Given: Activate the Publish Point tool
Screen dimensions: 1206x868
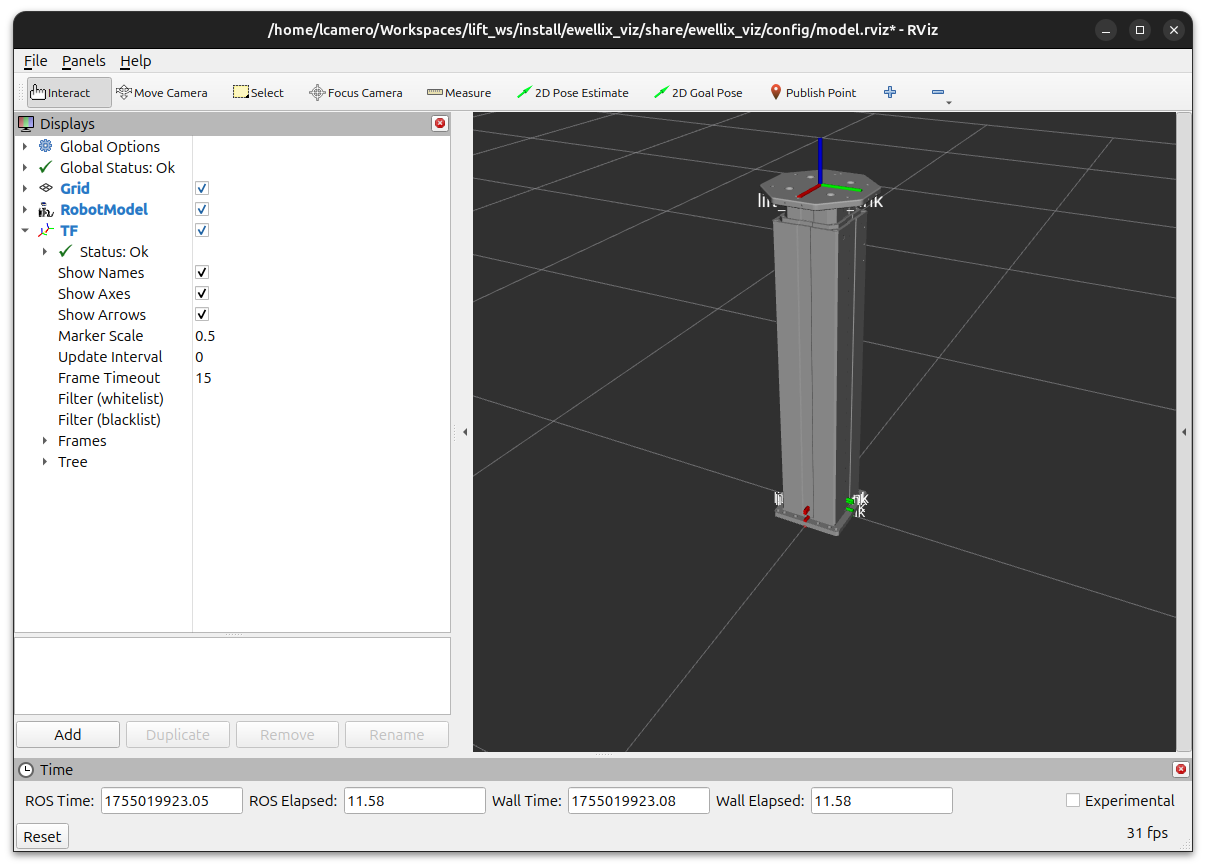Looking at the screenshot, I should point(812,93).
